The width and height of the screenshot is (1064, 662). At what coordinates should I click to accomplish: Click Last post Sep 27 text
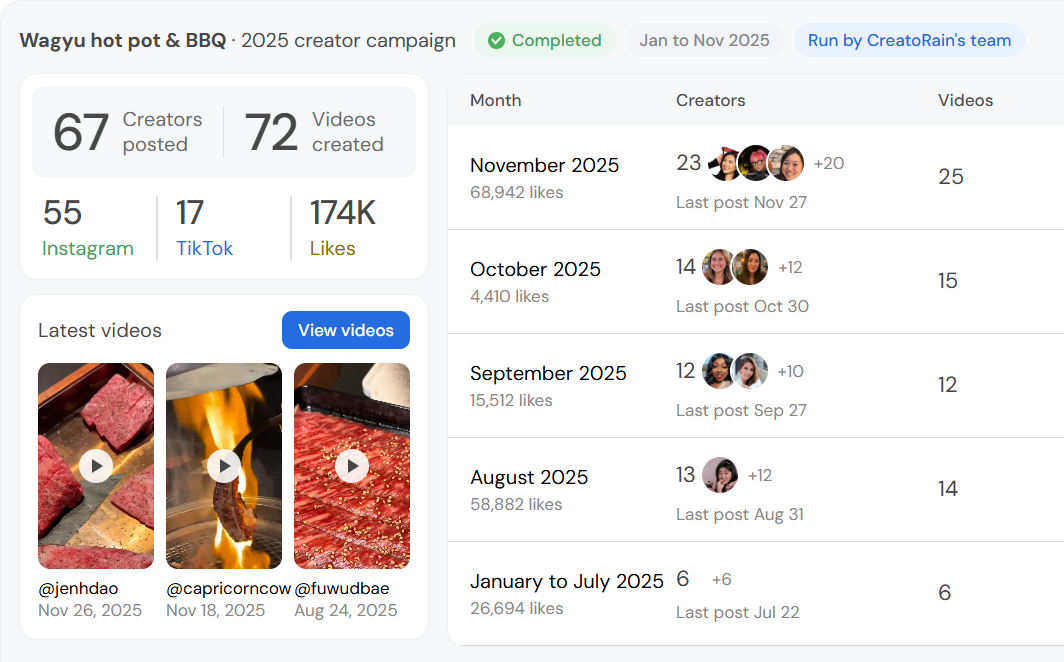click(741, 410)
